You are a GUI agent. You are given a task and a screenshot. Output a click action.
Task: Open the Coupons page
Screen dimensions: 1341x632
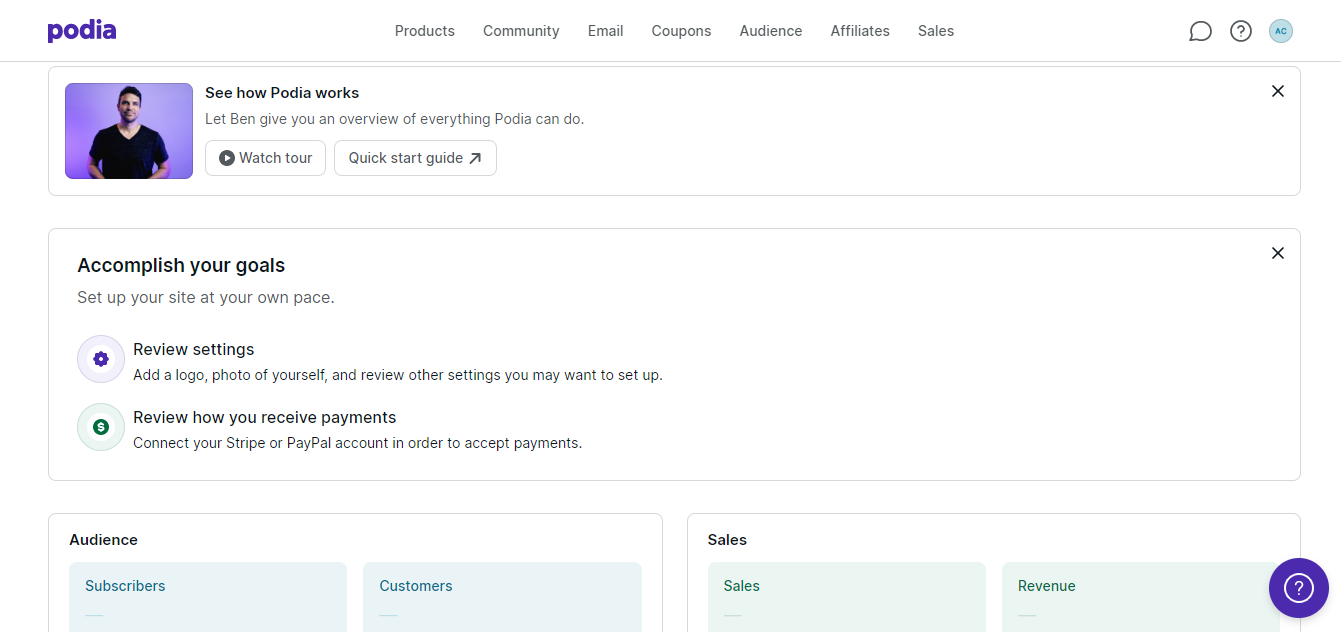click(x=681, y=31)
